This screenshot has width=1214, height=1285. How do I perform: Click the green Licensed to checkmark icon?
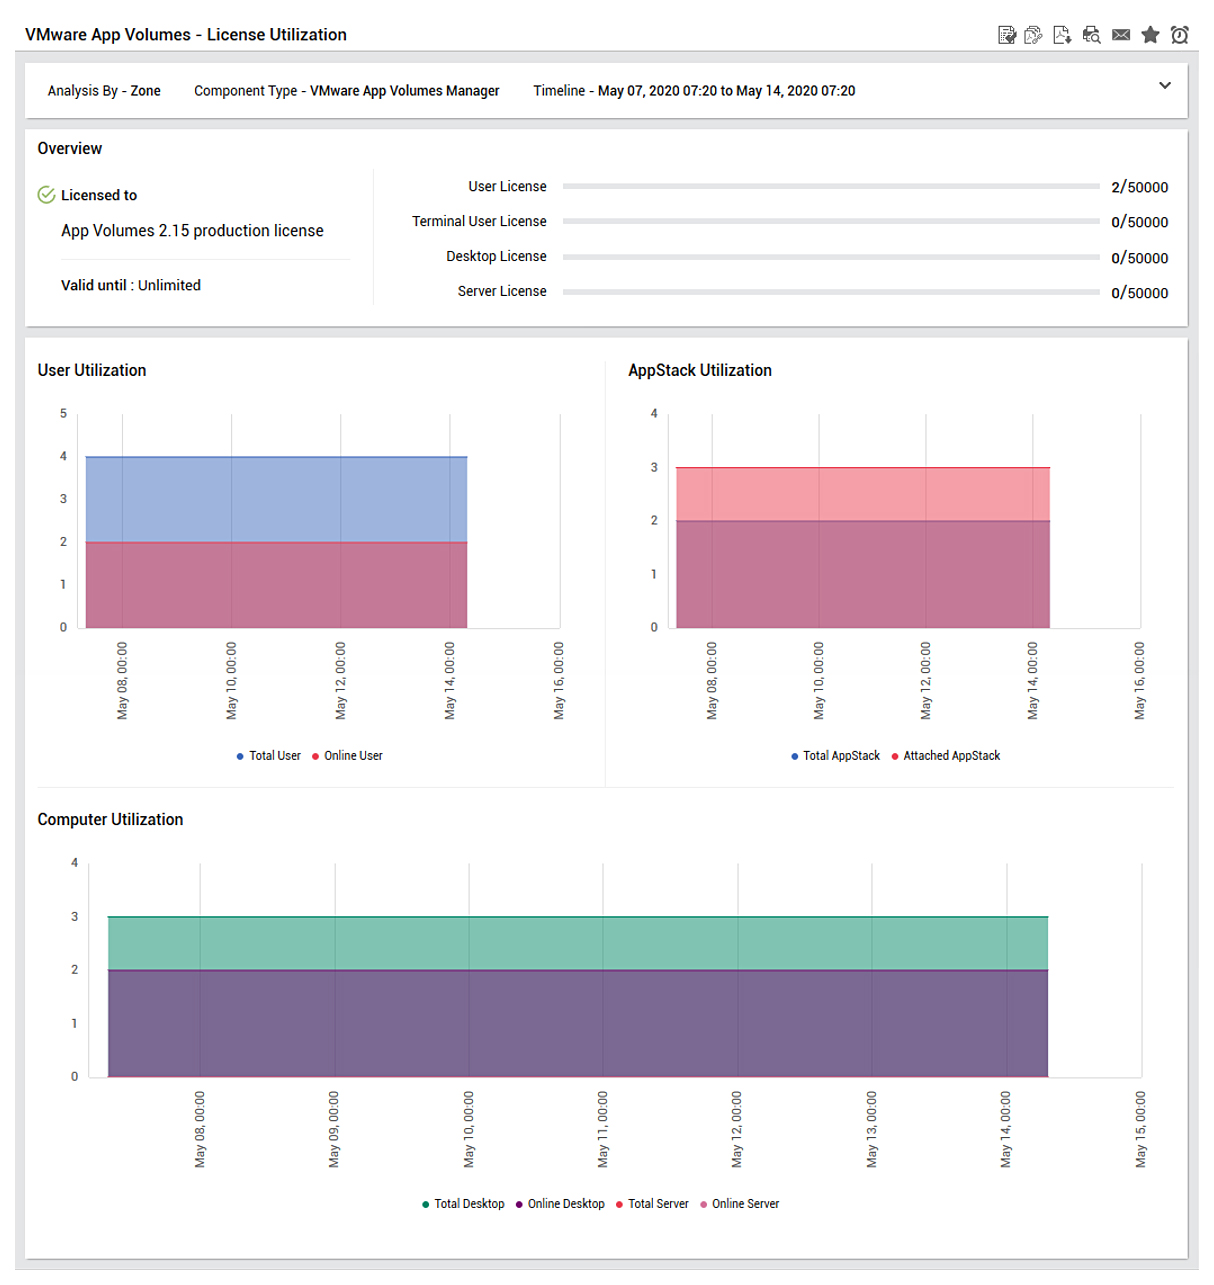pyautogui.click(x=46, y=195)
